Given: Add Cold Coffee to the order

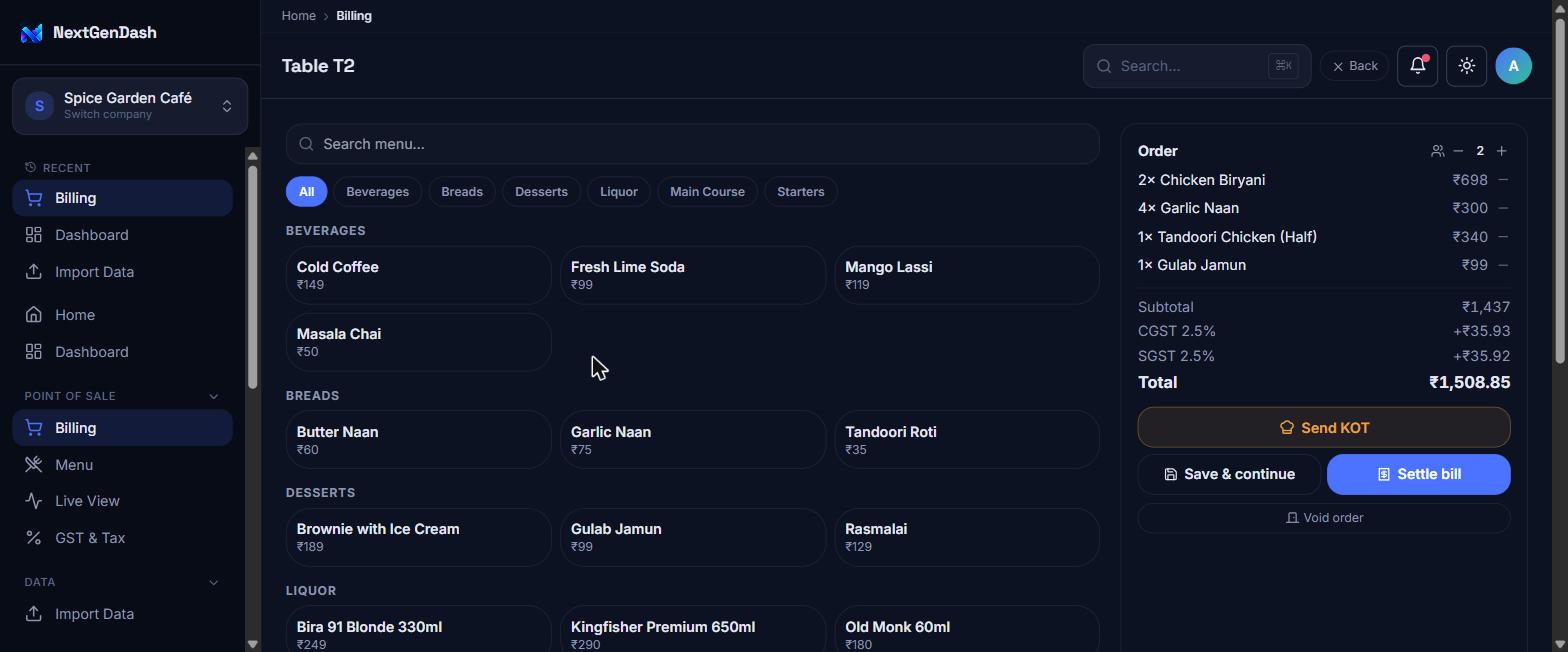Looking at the screenshot, I should [418, 275].
